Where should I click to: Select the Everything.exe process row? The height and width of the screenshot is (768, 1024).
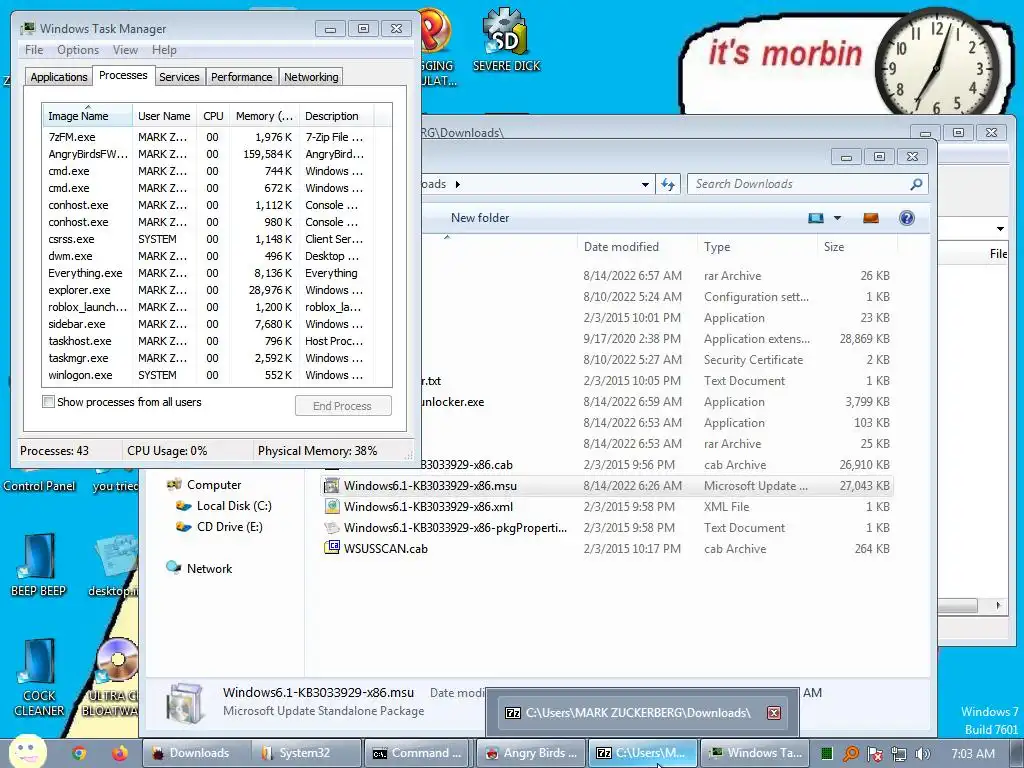point(217,273)
